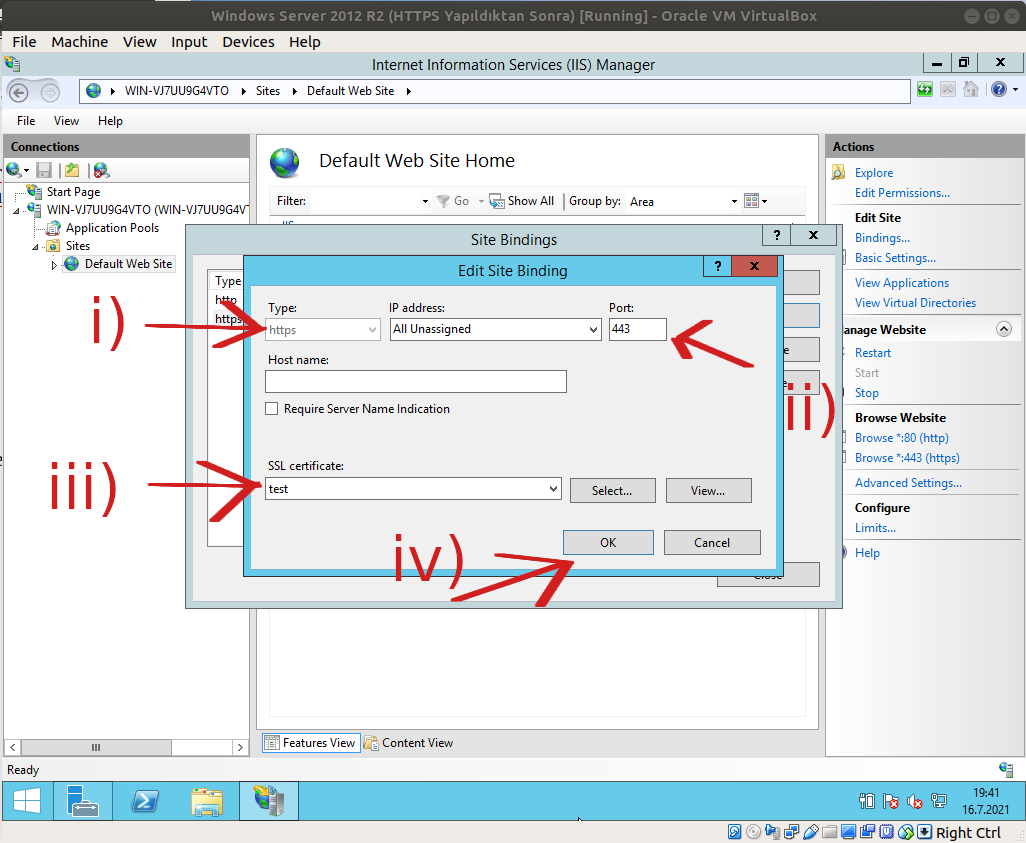Click the Up folder icon in Connections
This screenshot has width=1026, height=843.
(x=71, y=170)
